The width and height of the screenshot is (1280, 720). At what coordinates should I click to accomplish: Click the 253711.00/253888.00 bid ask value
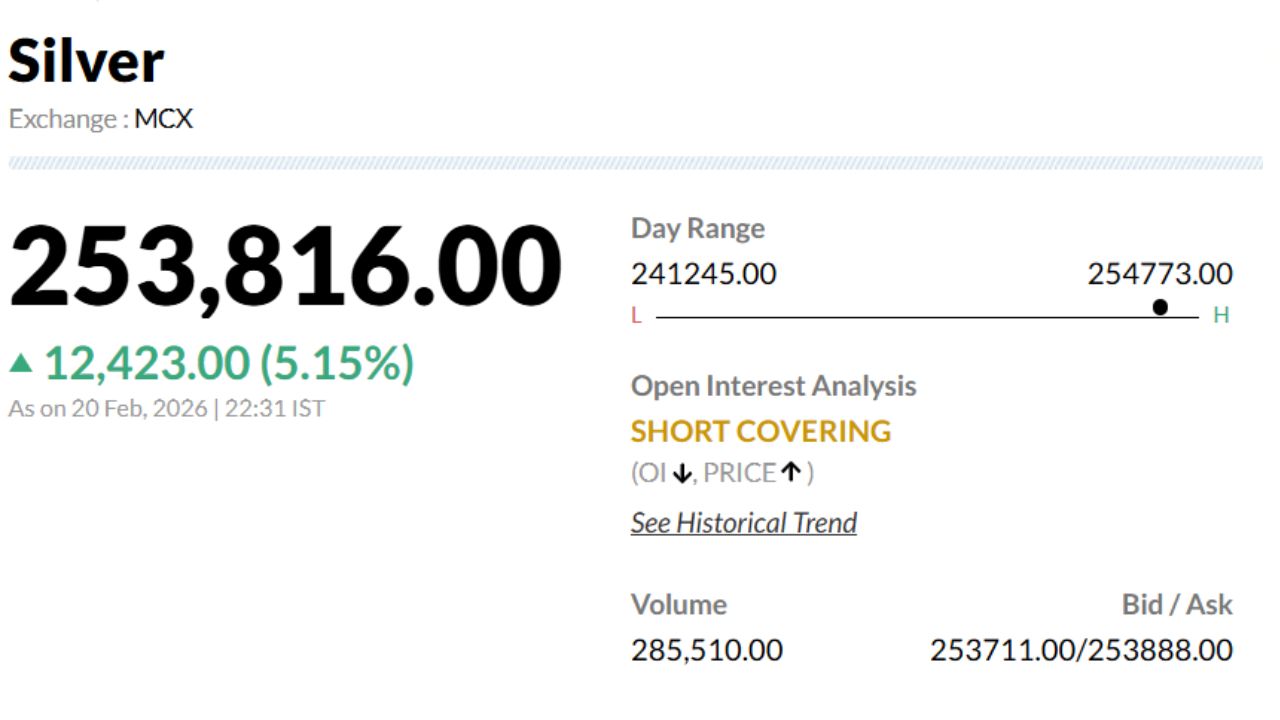click(x=1081, y=650)
